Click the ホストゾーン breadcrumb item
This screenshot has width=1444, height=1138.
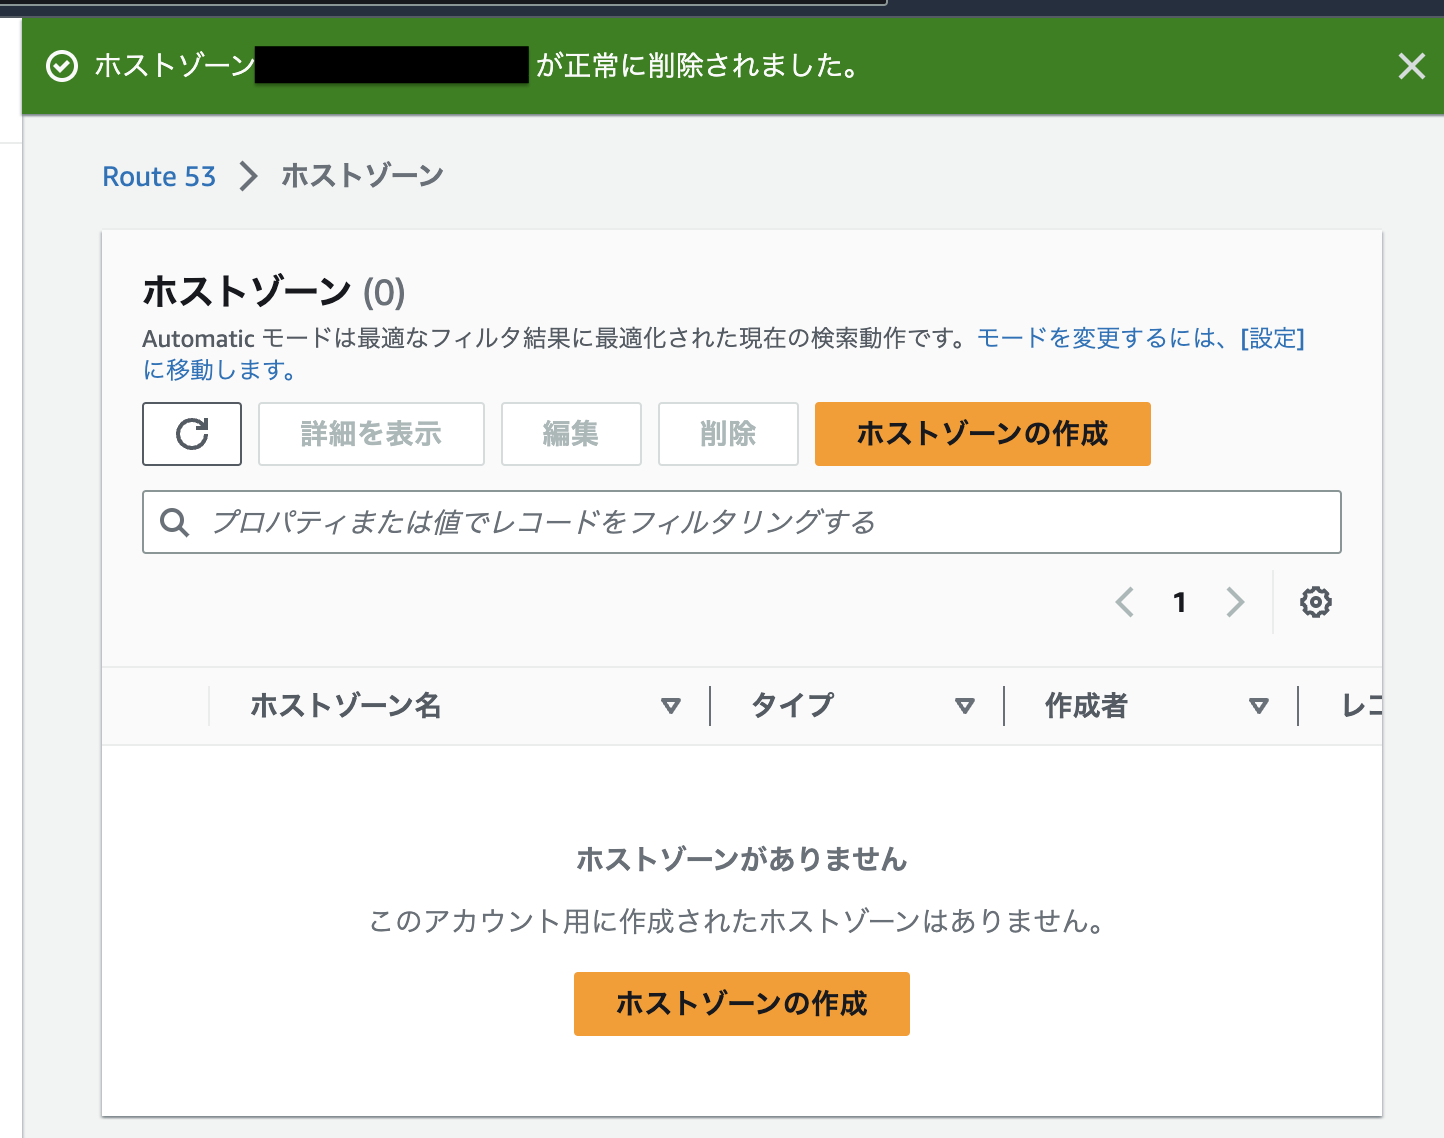pos(362,176)
